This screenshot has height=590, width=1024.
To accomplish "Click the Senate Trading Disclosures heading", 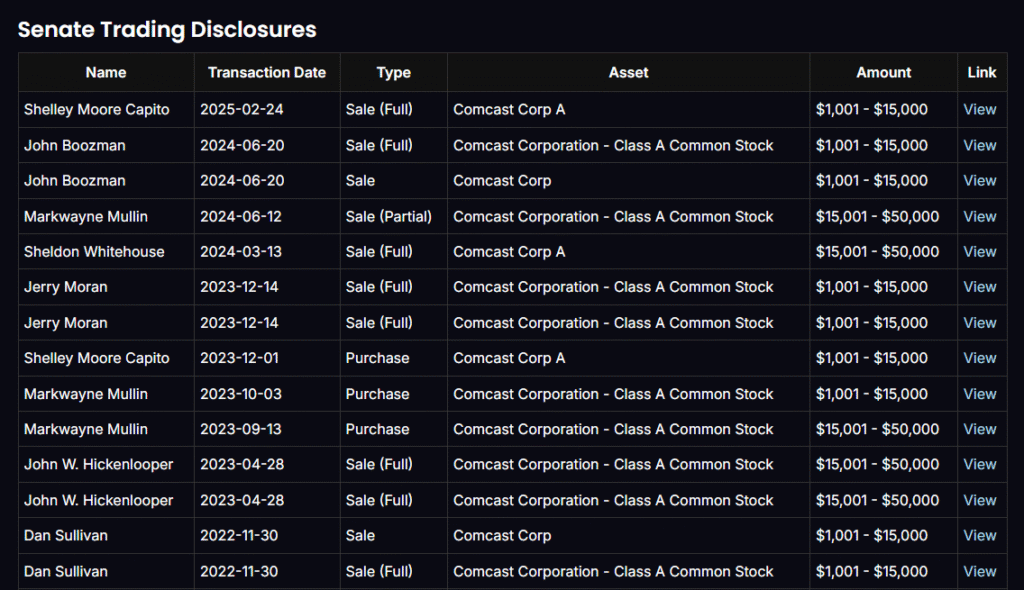I will (x=167, y=29).
